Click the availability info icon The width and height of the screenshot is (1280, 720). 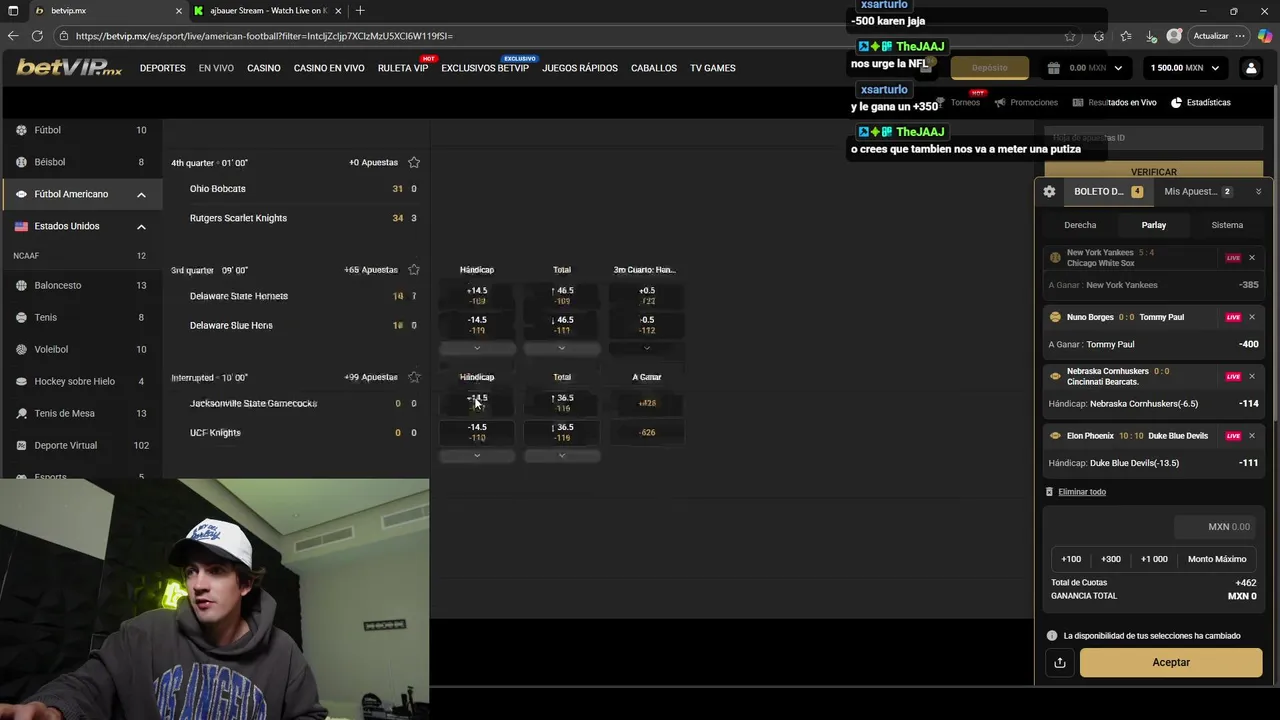coord(1052,636)
